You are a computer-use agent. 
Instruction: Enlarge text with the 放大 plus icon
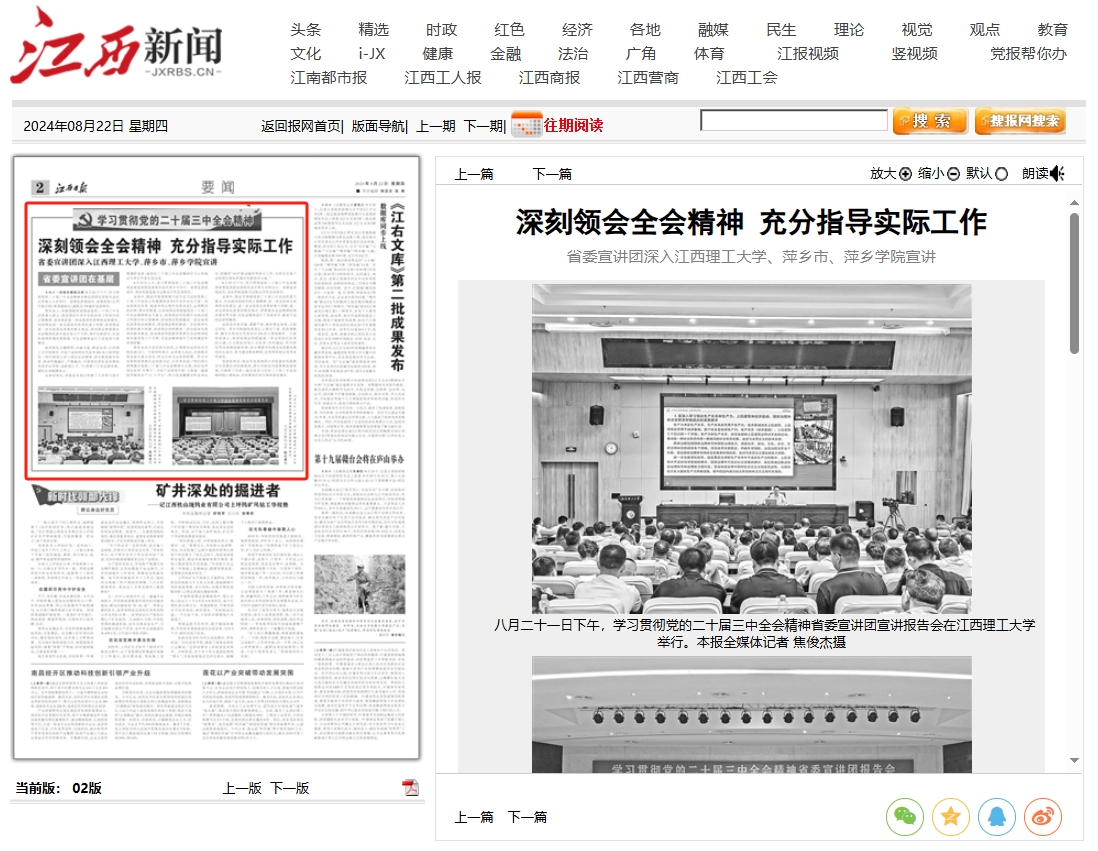pos(906,174)
